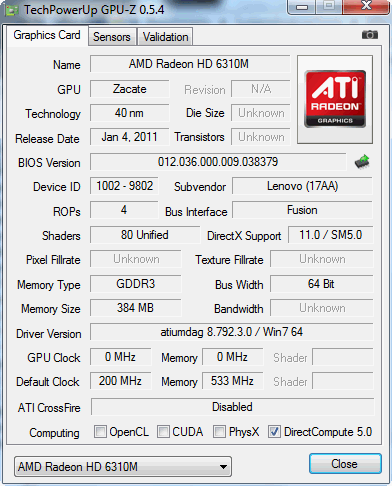
Task: Click the GPU-Z title bar app icon
Action: 12,10
